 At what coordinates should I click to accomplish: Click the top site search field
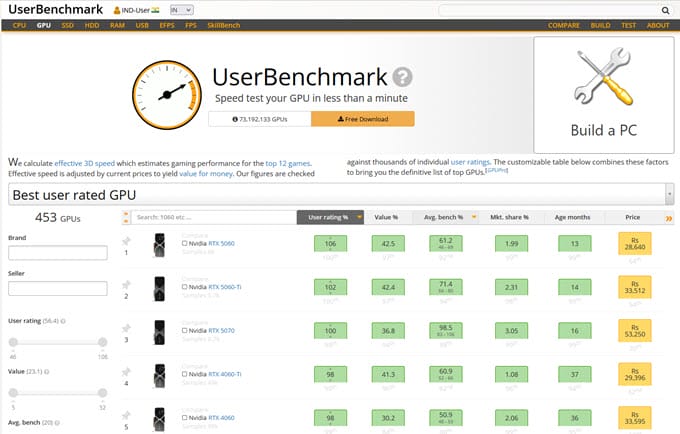click(549, 10)
